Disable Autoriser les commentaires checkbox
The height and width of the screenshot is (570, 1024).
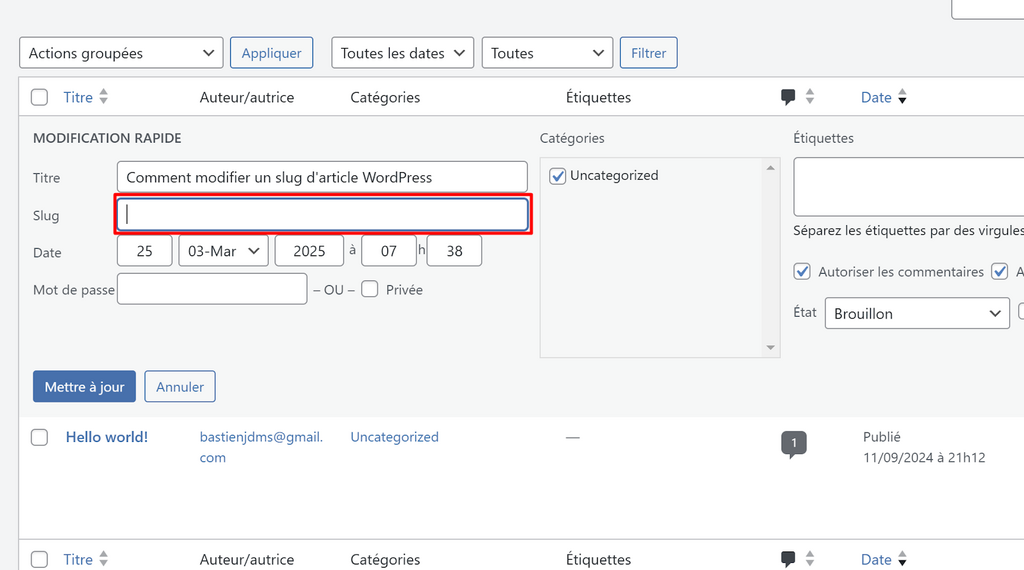coord(802,272)
